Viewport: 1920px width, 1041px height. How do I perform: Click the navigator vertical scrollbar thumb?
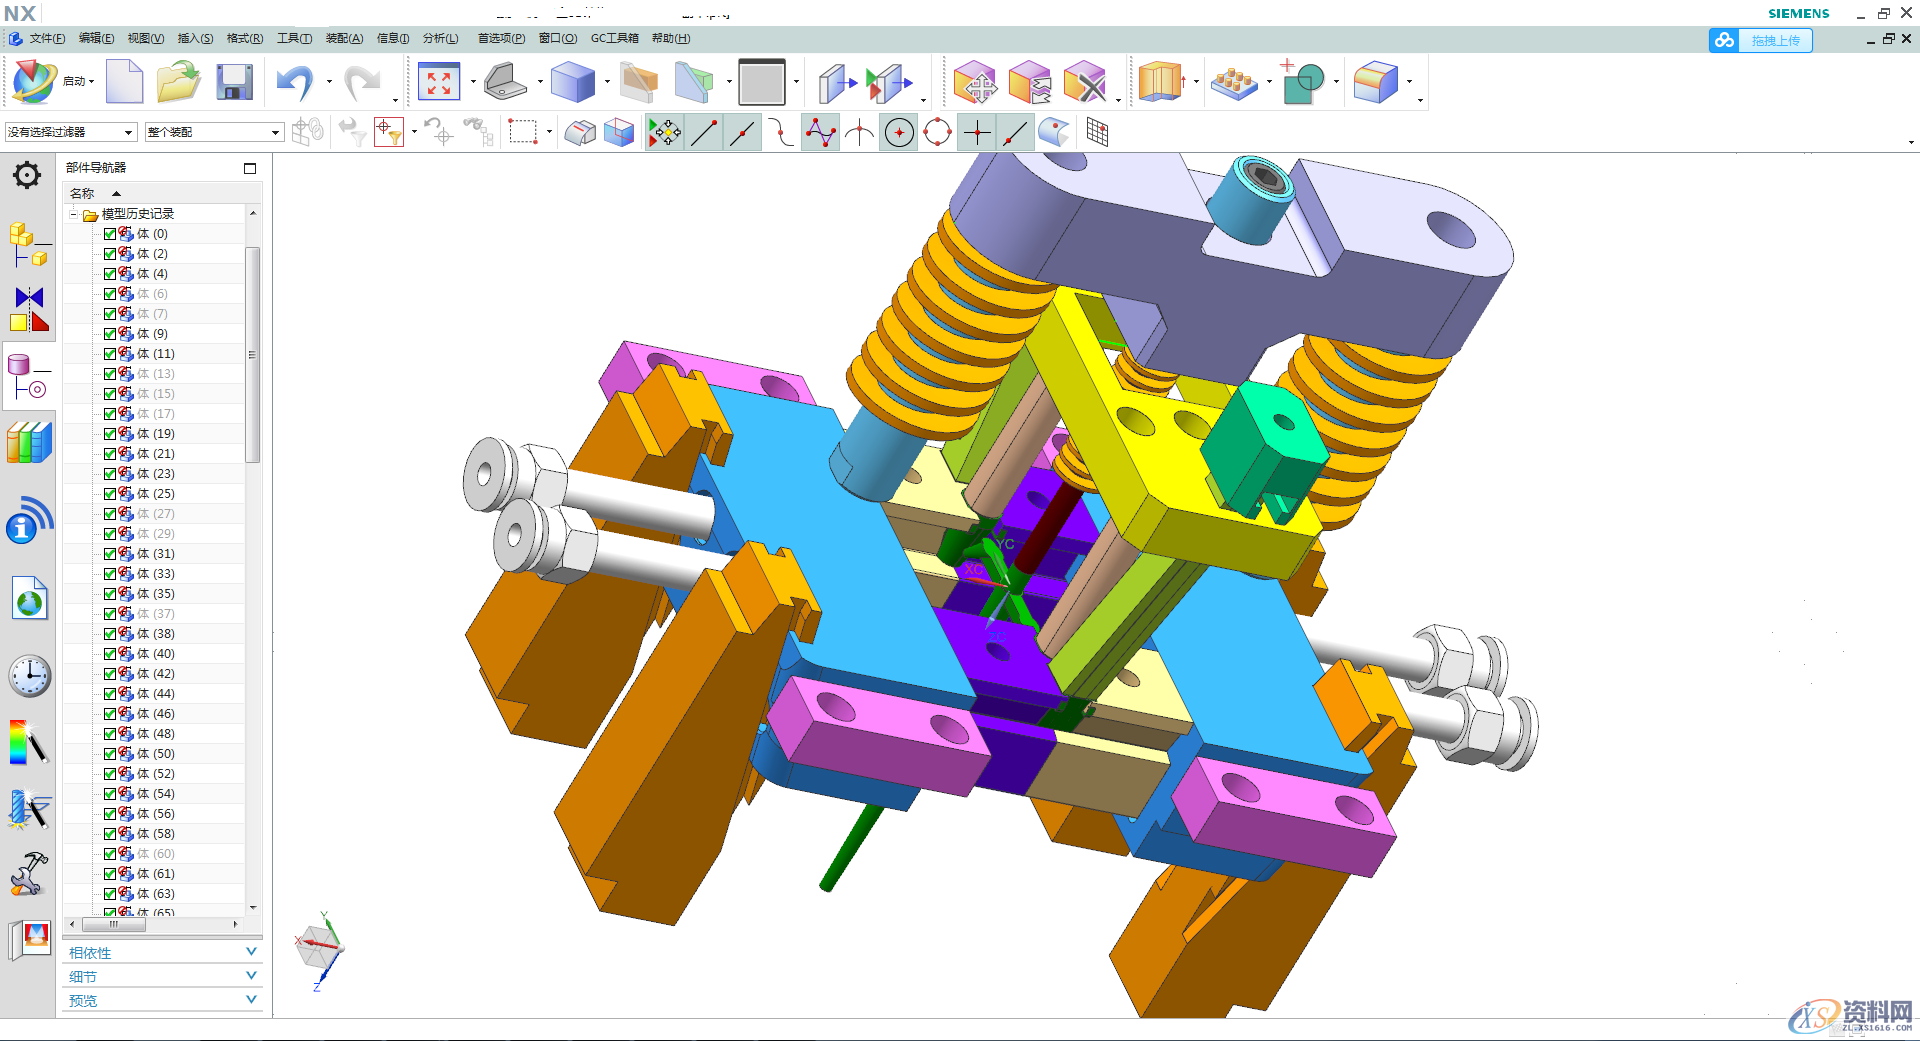pyautogui.click(x=252, y=355)
